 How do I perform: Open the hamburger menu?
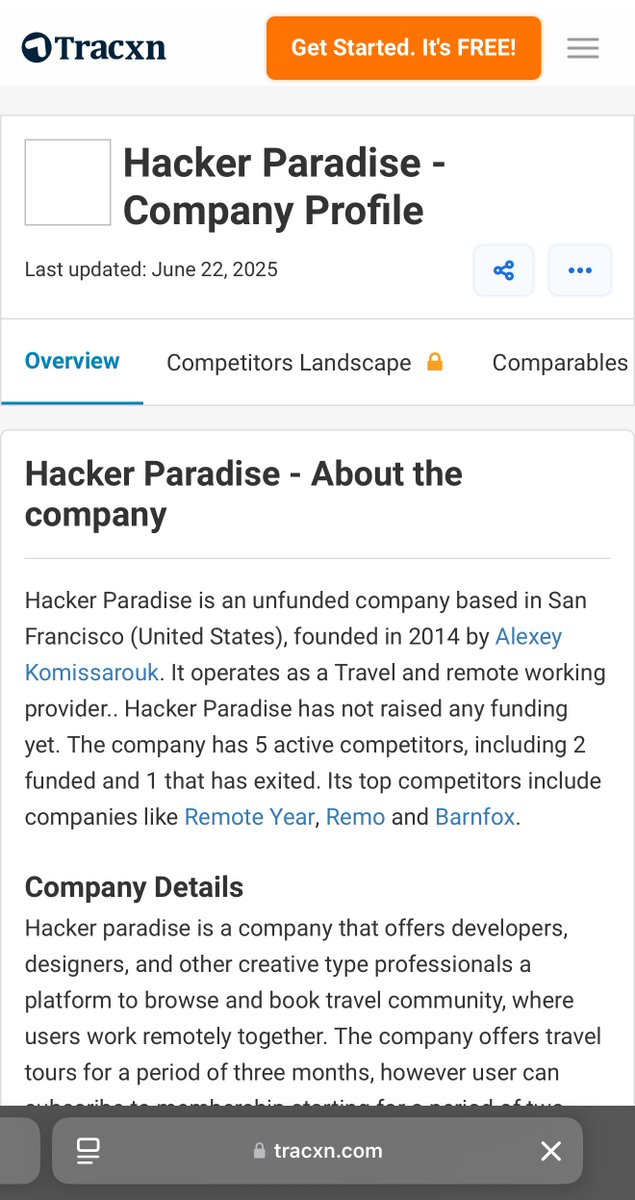point(583,47)
